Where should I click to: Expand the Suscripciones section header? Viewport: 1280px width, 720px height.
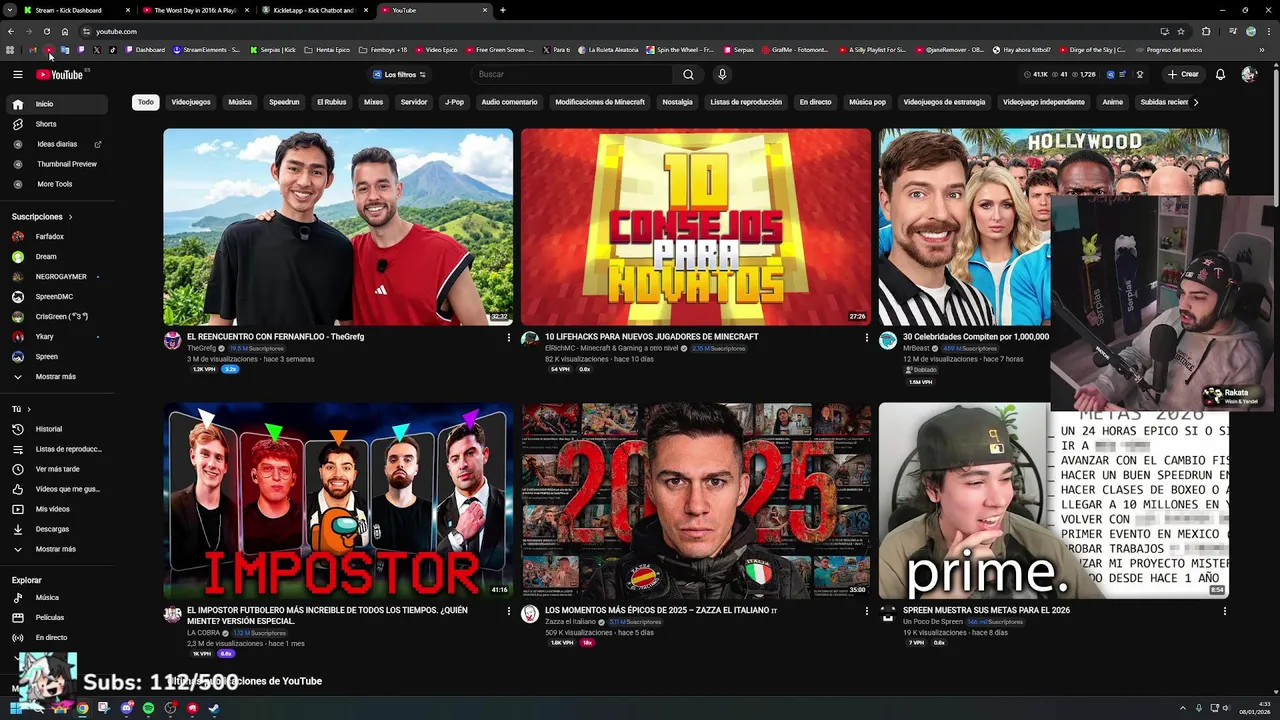41,217
